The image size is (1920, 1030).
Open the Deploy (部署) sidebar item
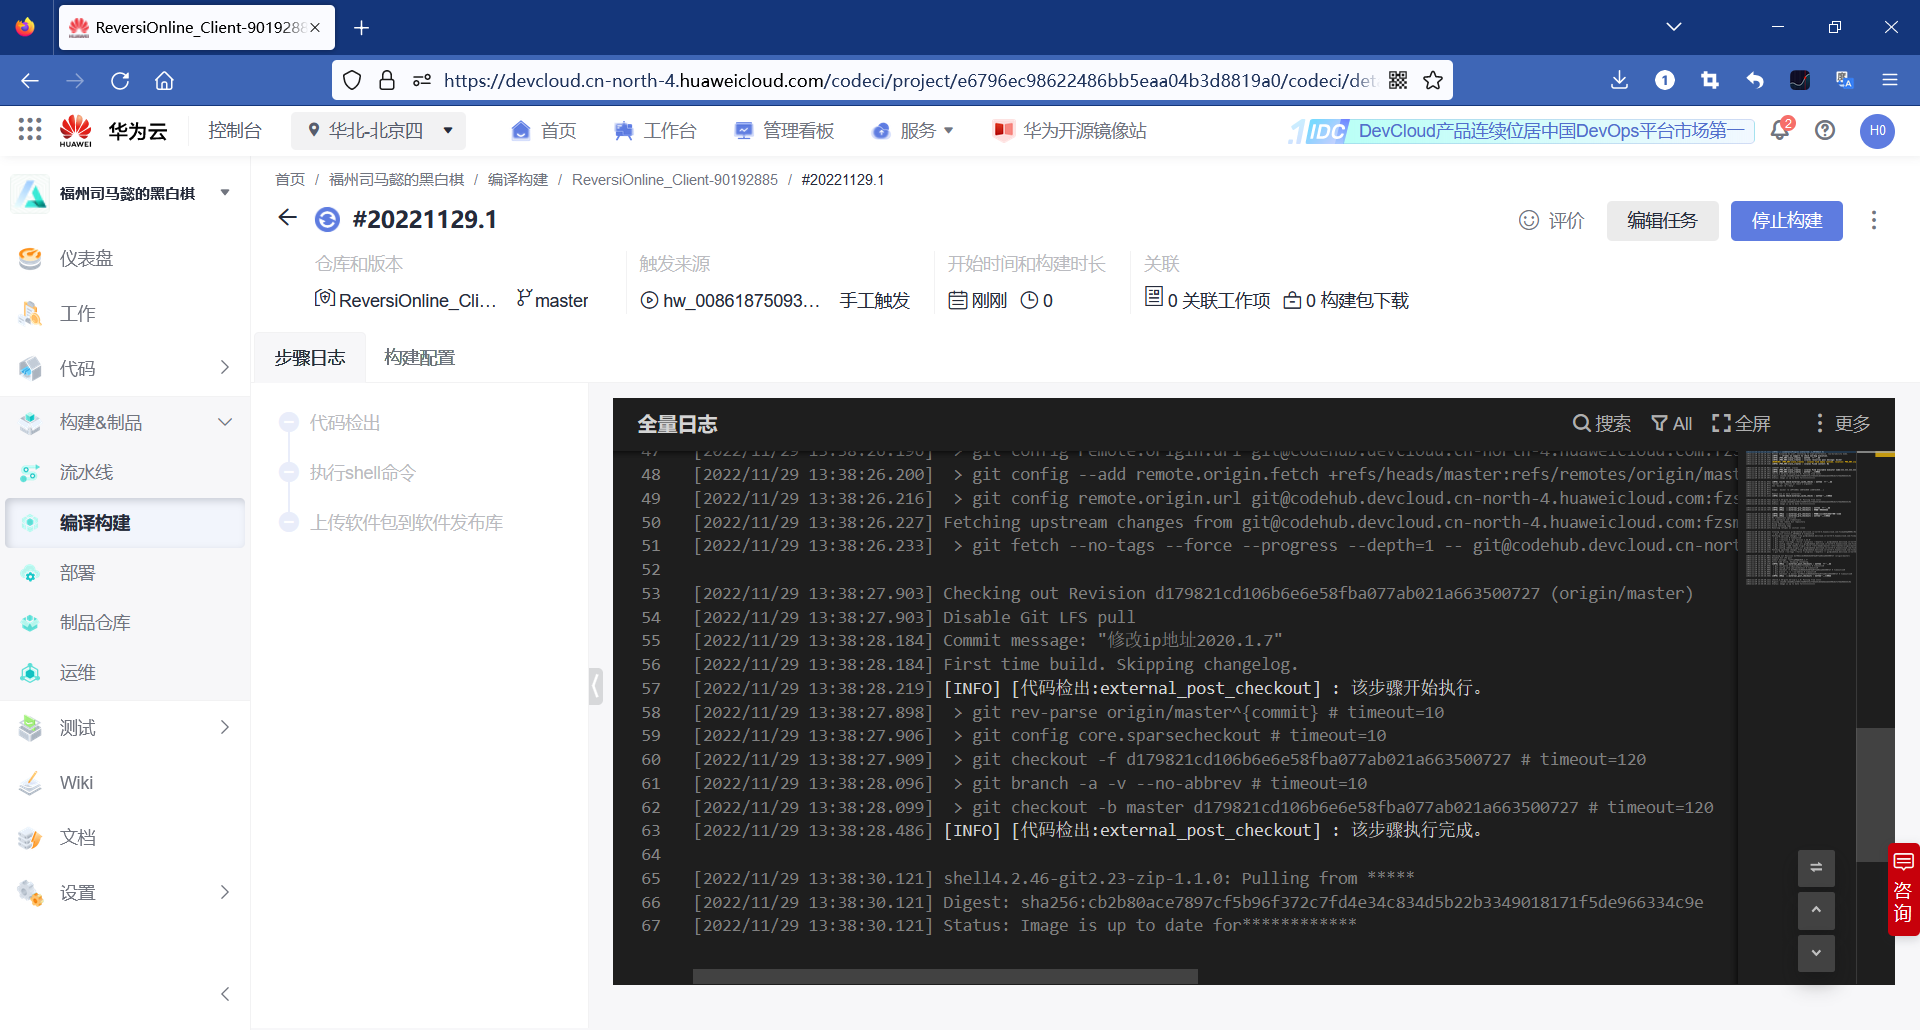(x=125, y=573)
